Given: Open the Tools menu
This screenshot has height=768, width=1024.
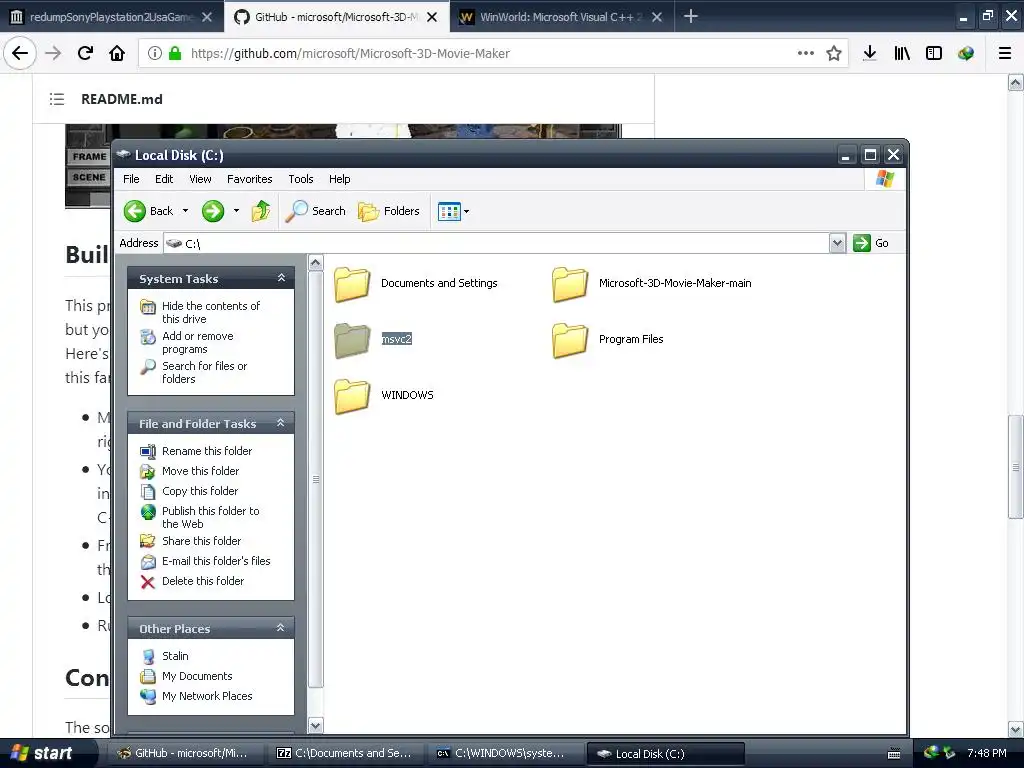Looking at the screenshot, I should tap(301, 179).
